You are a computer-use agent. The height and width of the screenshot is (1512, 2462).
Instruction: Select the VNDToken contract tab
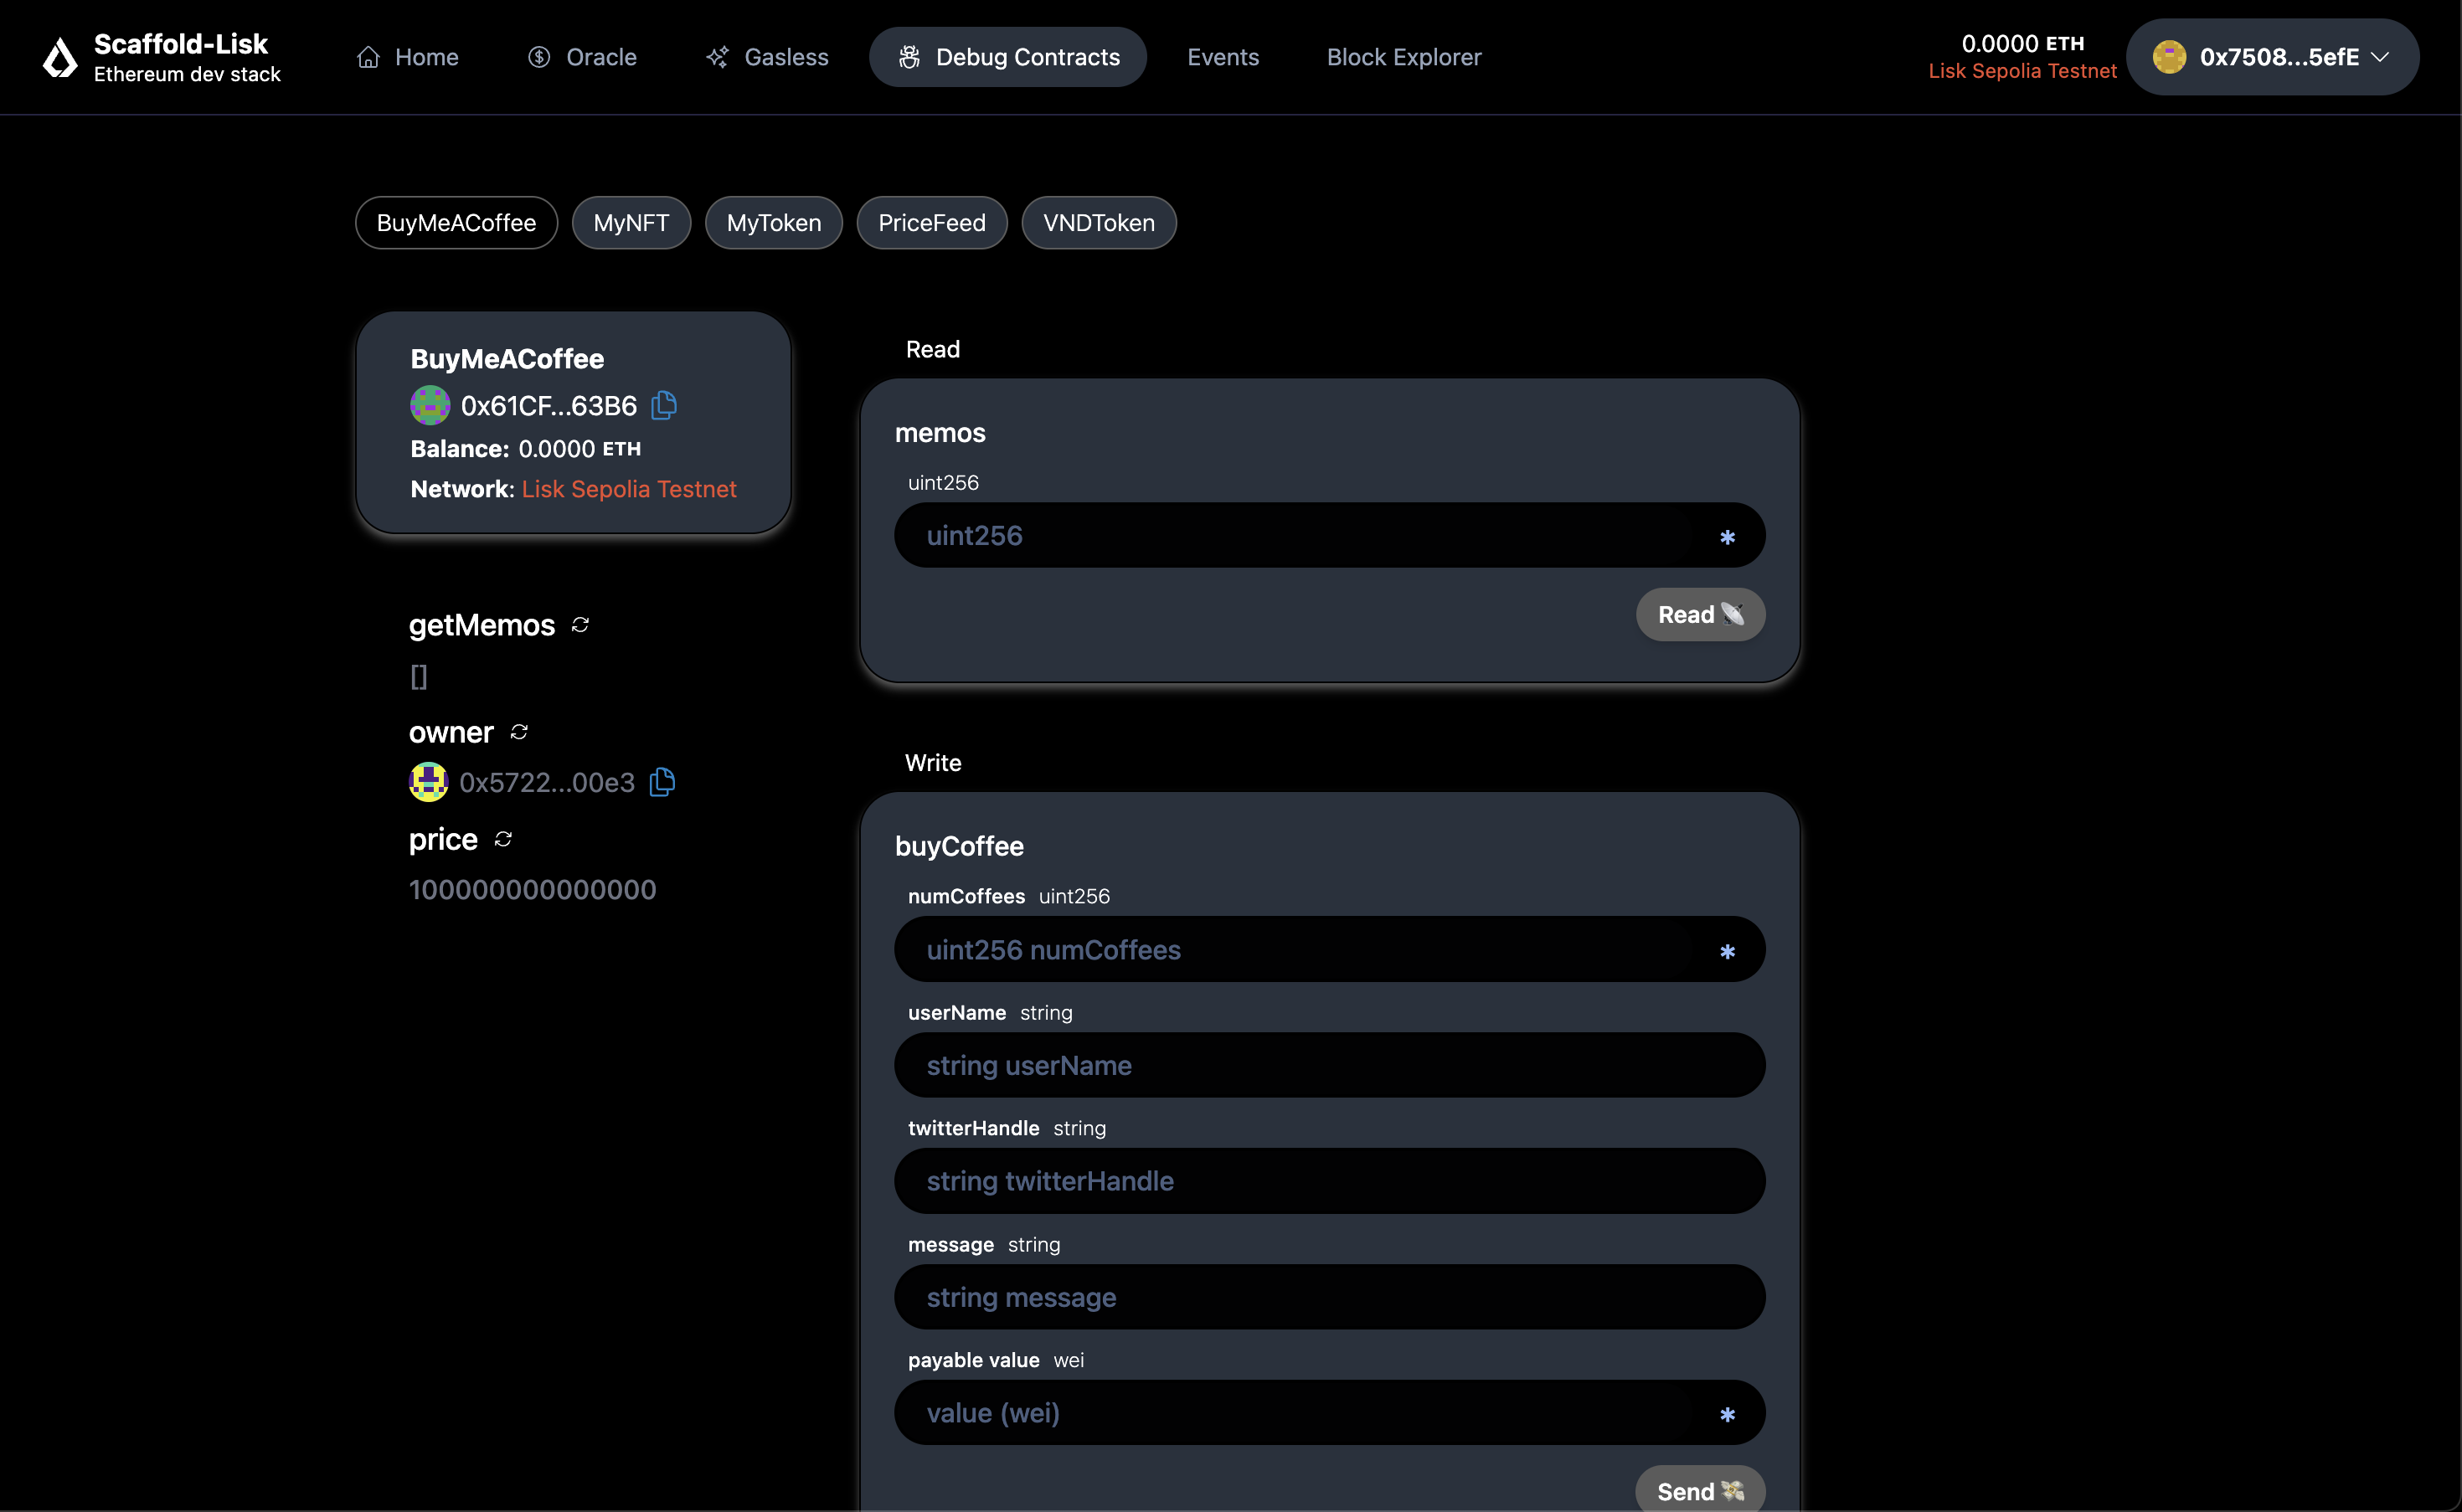click(1098, 223)
